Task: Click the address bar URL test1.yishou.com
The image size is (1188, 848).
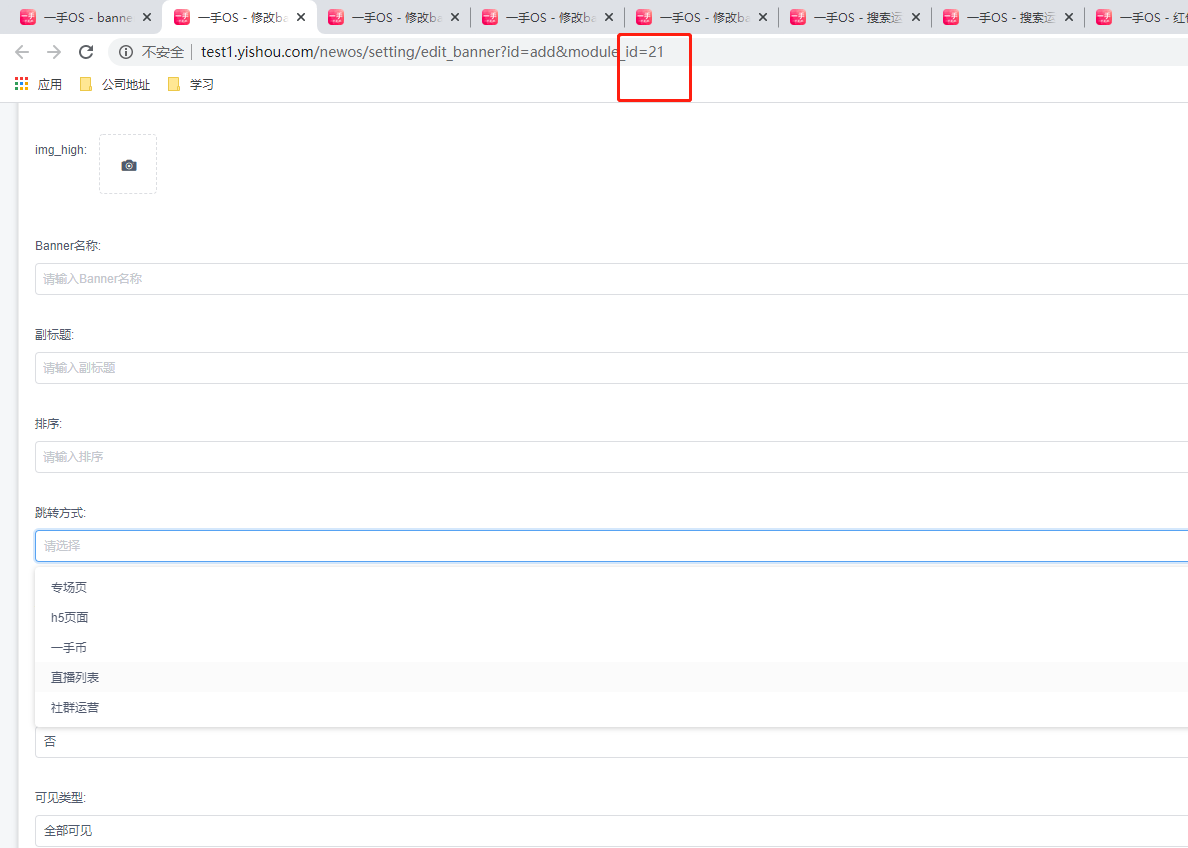Action: [432, 52]
